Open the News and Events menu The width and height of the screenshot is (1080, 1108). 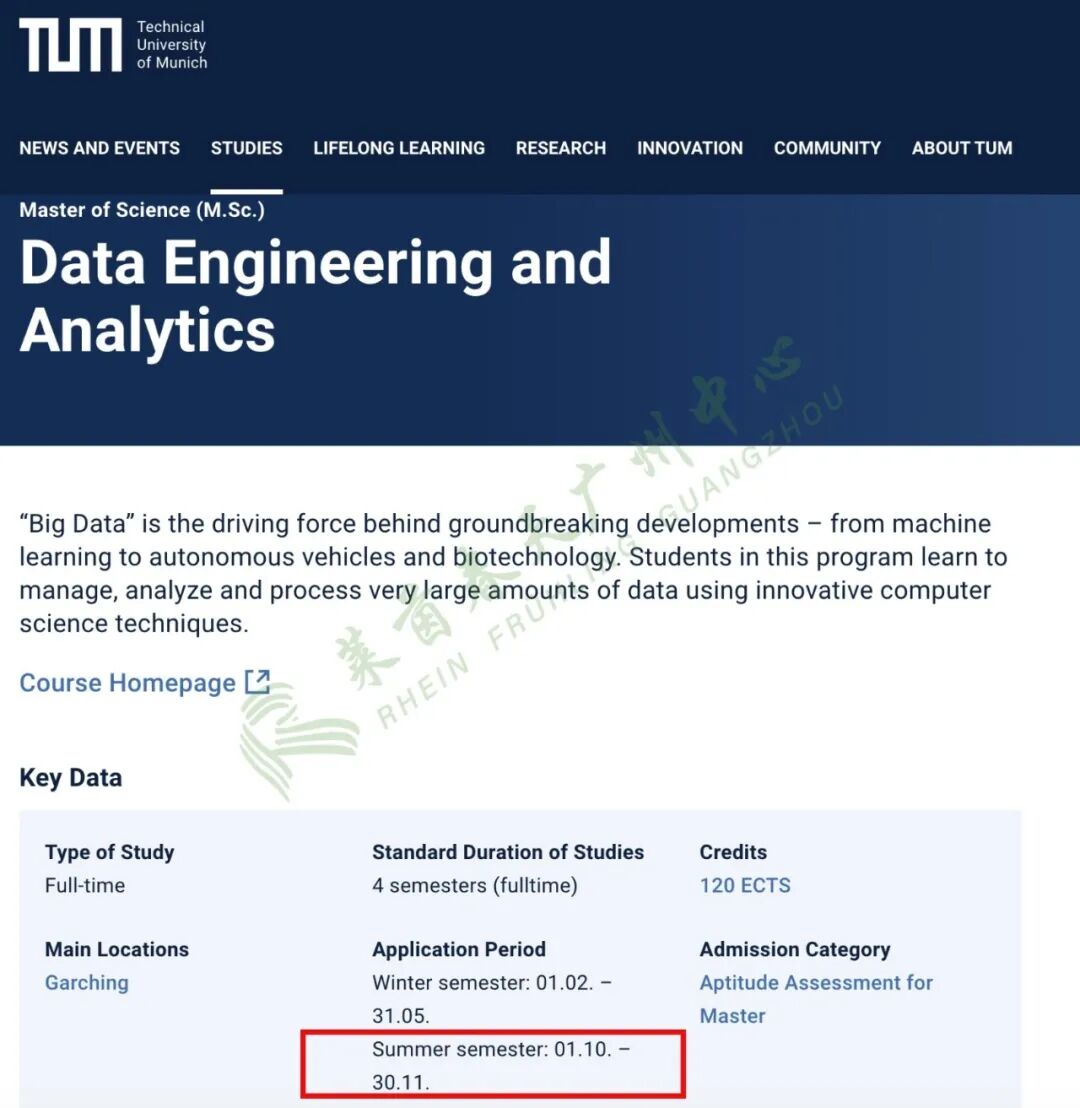click(100, 148)
